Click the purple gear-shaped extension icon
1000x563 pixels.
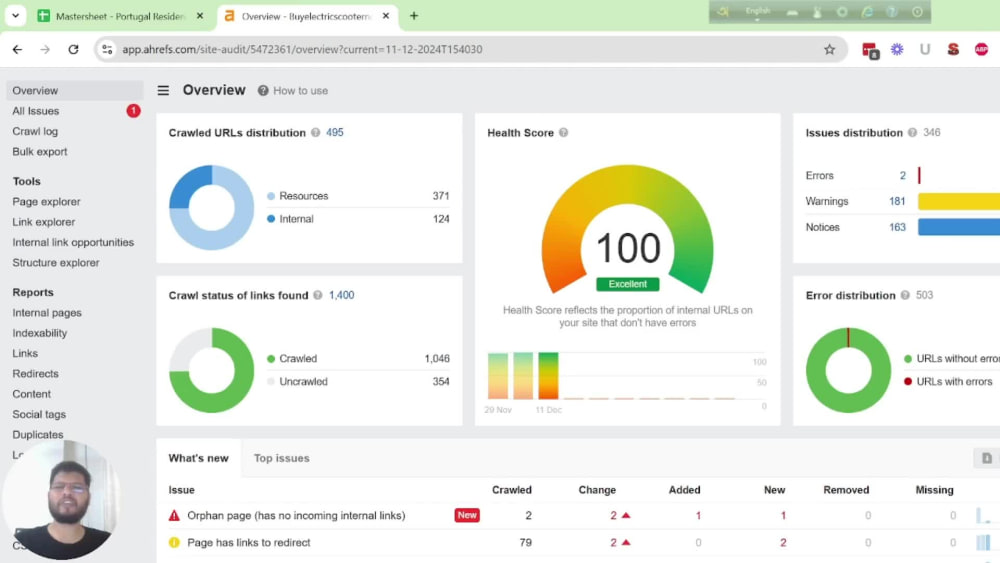(897, 49)
